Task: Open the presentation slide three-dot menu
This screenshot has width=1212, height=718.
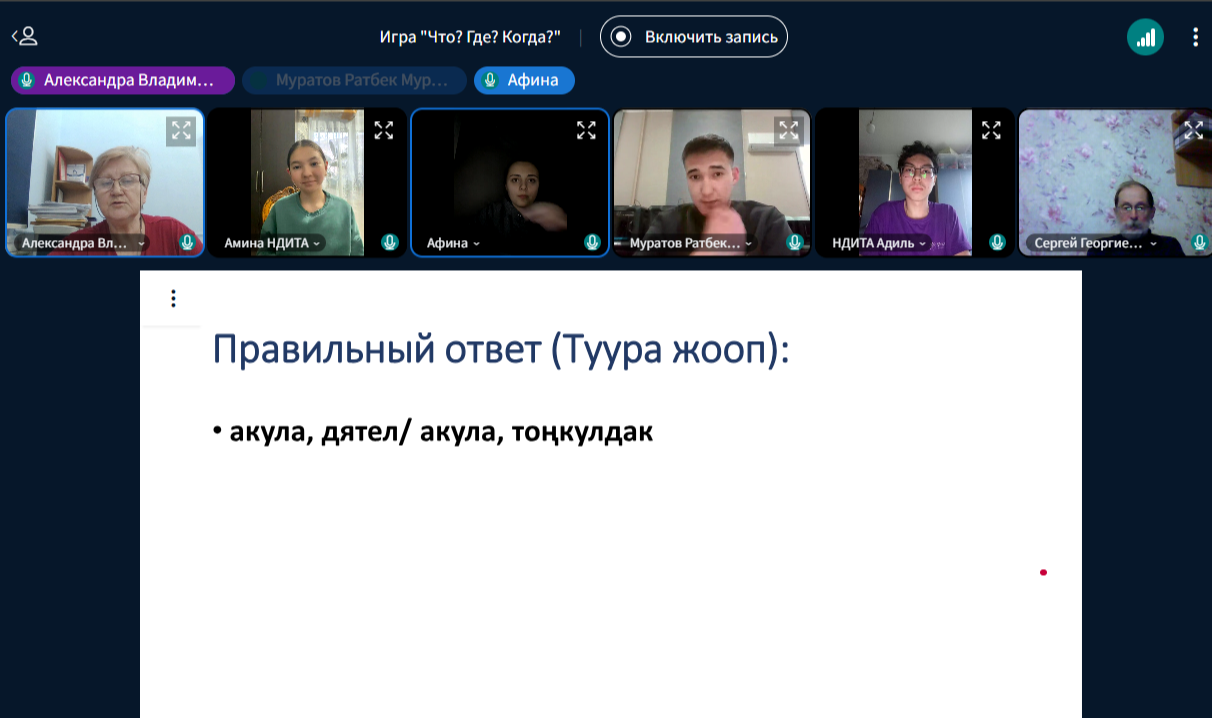Action: pos(173,298)
